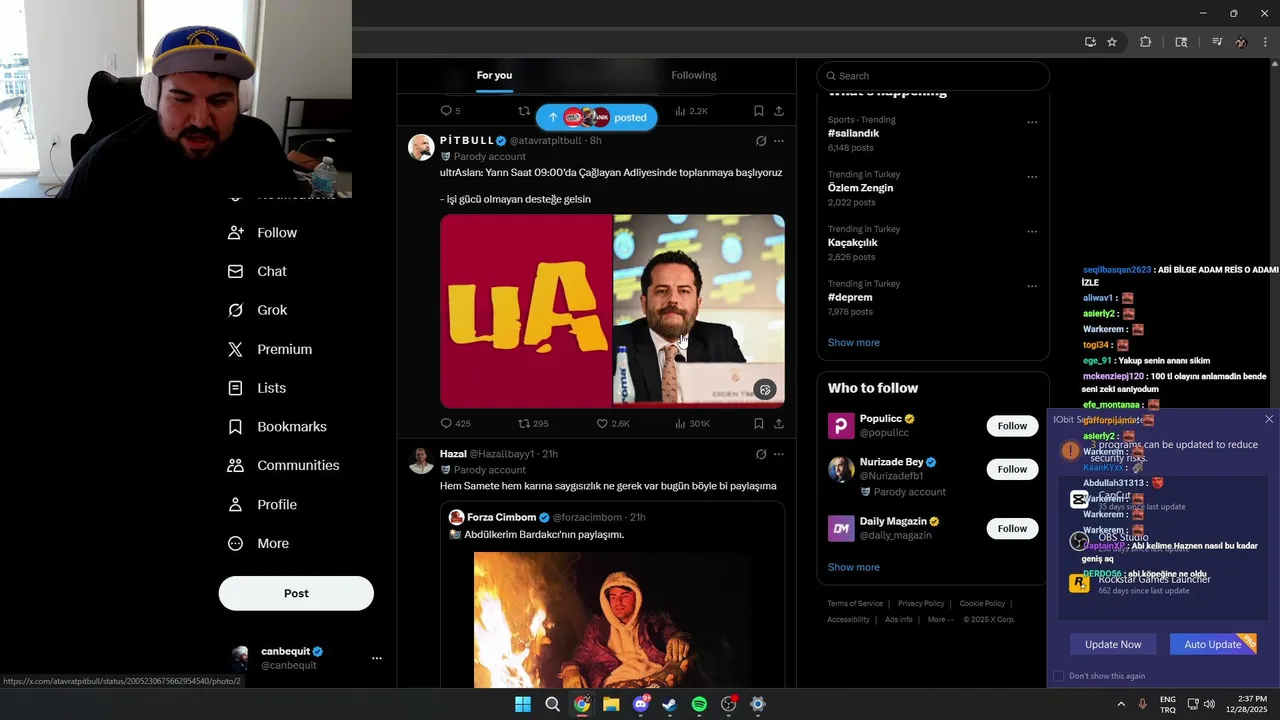Show new posts via the 'posted' pill

pos(597,117)
